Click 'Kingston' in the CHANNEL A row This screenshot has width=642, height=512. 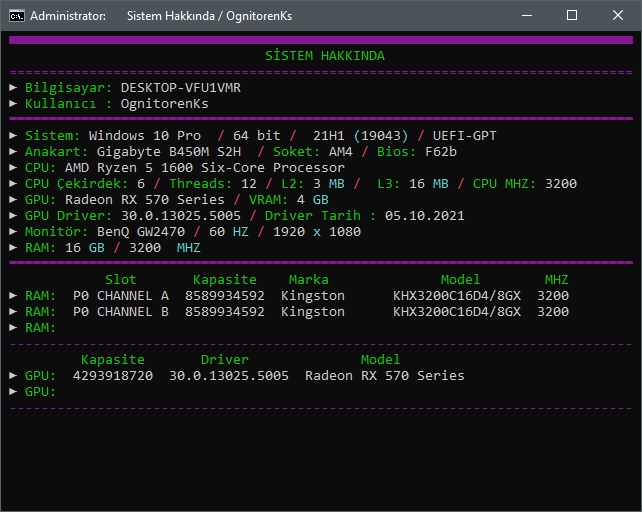point(313,295)
